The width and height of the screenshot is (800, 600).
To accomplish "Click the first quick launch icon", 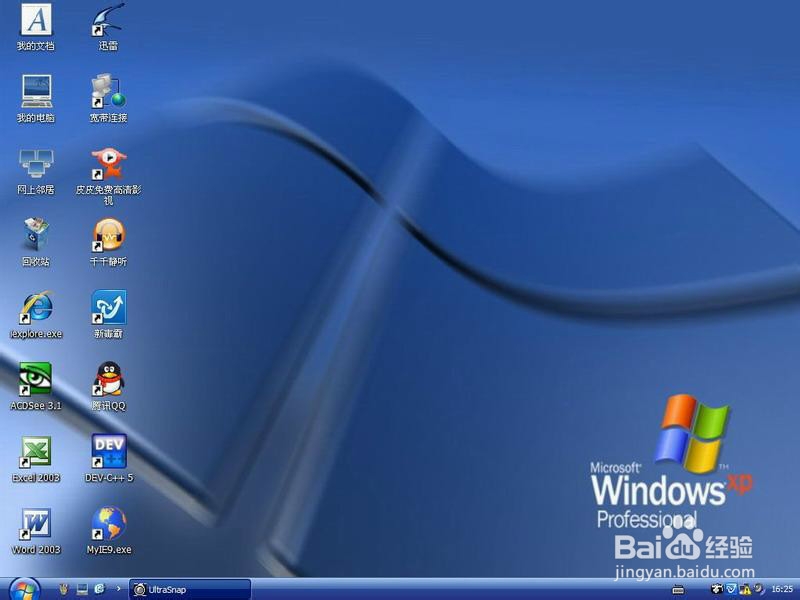I will [x=64, y=590].
